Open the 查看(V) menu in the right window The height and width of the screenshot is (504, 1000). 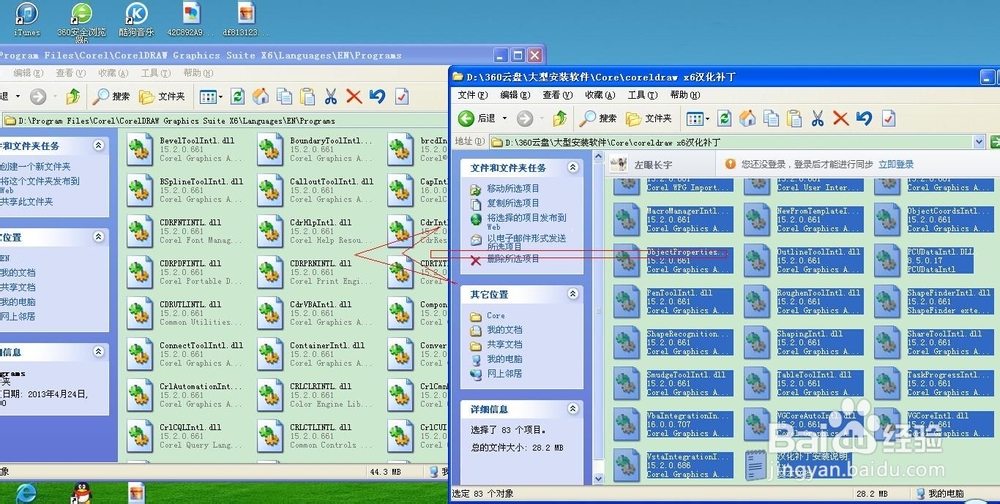[x=558, y=95]
